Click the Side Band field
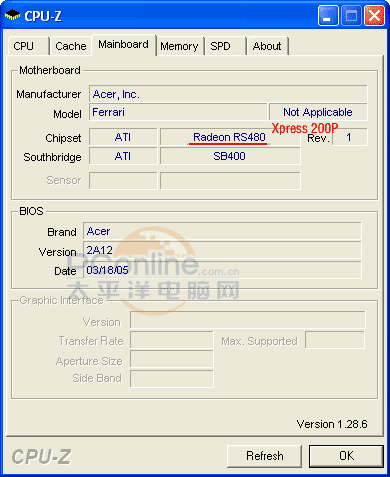Image resolution: width=390 pixels, height=477 pixels. click(172, 379)
